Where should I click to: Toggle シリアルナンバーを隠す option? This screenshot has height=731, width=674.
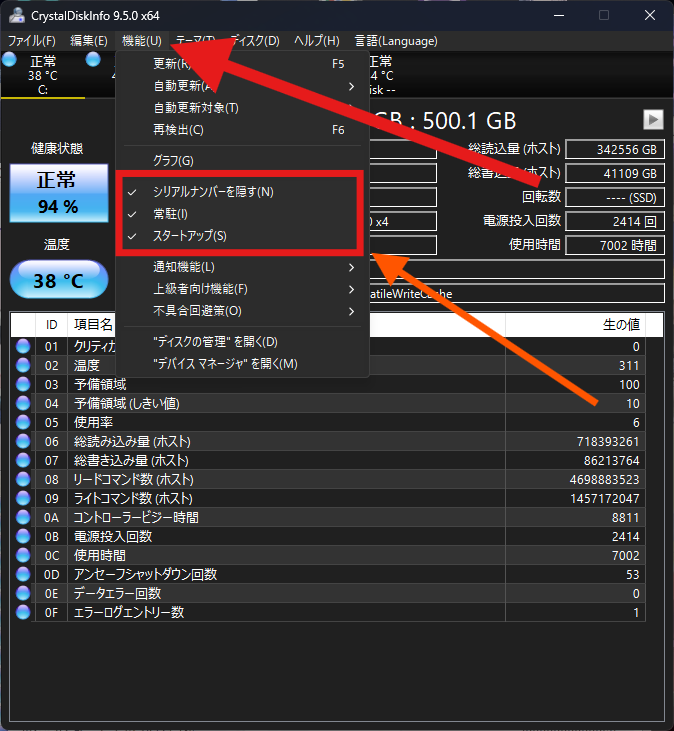tap(212, 192)
